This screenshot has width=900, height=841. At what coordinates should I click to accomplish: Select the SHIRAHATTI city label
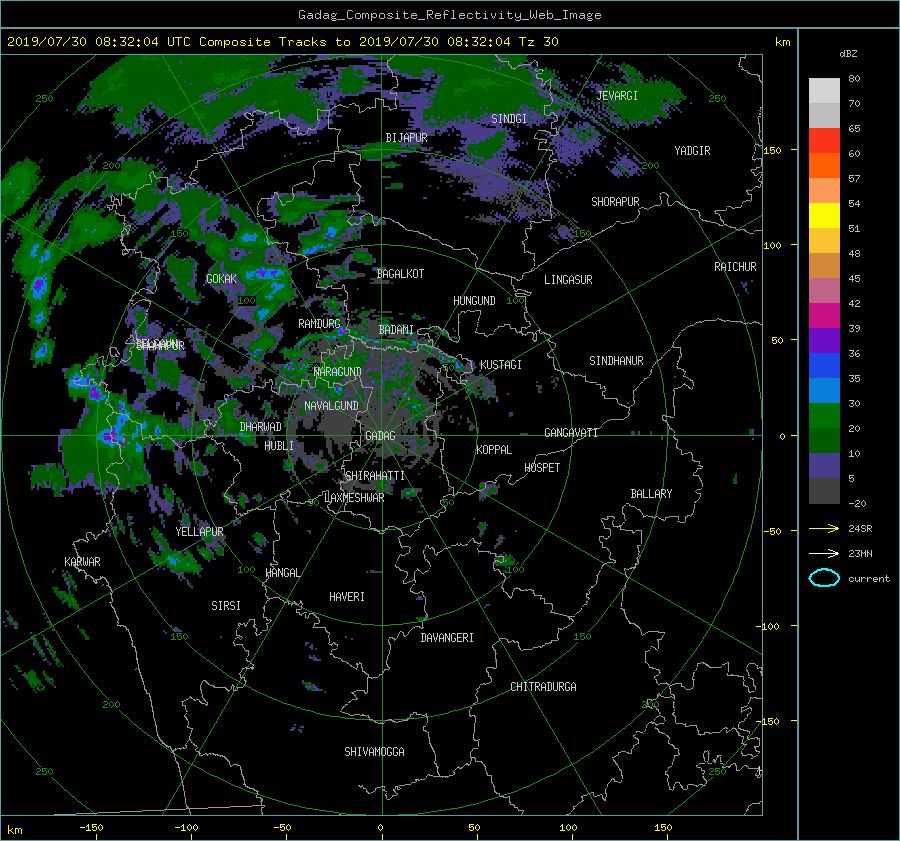[x=375, y=476]
